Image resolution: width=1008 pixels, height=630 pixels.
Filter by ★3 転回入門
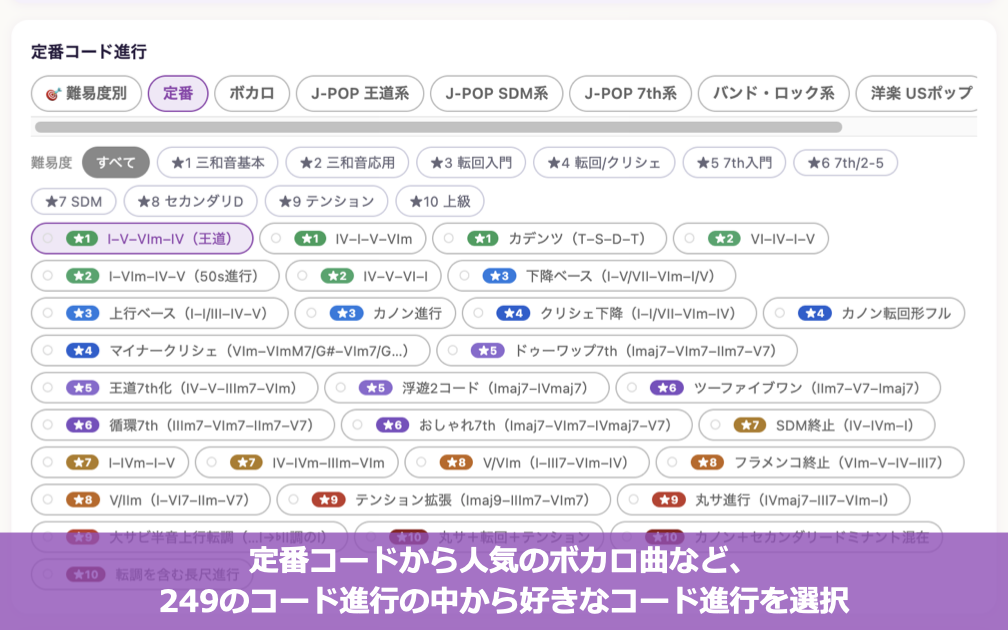(471, 163)
